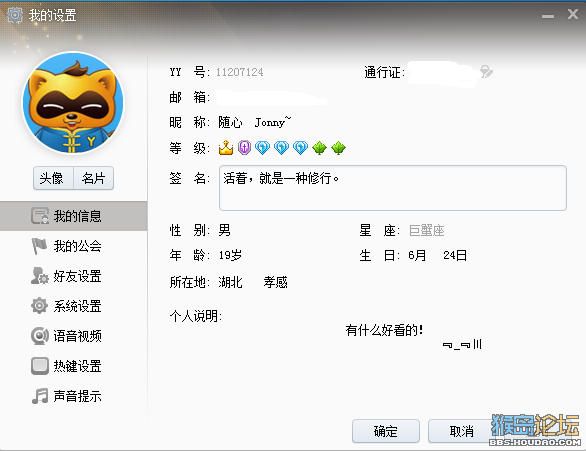This screenshot has width=586, height=451.
Task: Open the 年龄 age value 19岁
Action: (230, 255)
